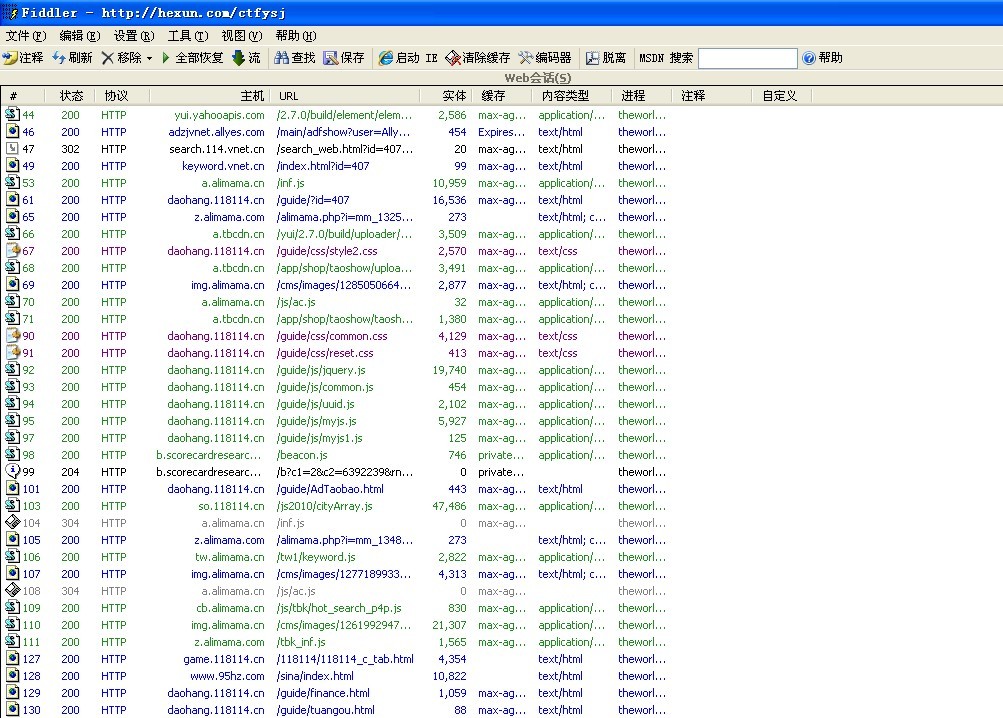The height and width of the screenshot is (718, 1003).
Task: Select URL /guide/tuangou.html
Action: click(326, 710)
